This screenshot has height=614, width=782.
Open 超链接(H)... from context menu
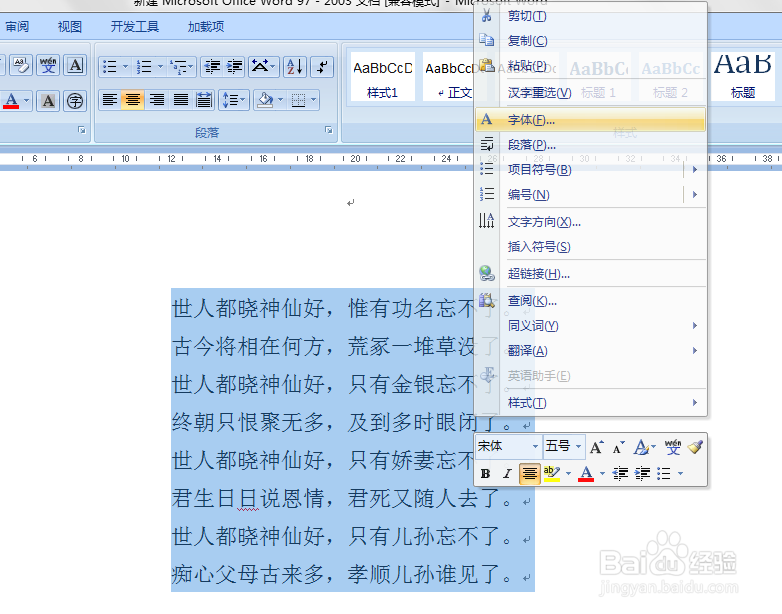591,273
